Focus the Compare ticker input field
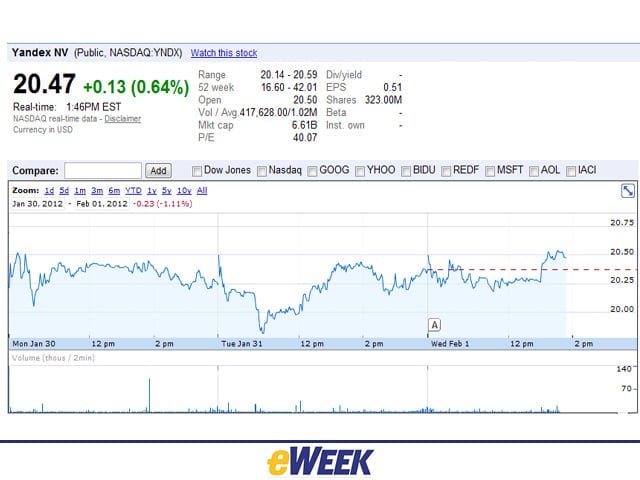Image resolution: width=640 pixels, height=480 pixels. [x=103, y=171]
